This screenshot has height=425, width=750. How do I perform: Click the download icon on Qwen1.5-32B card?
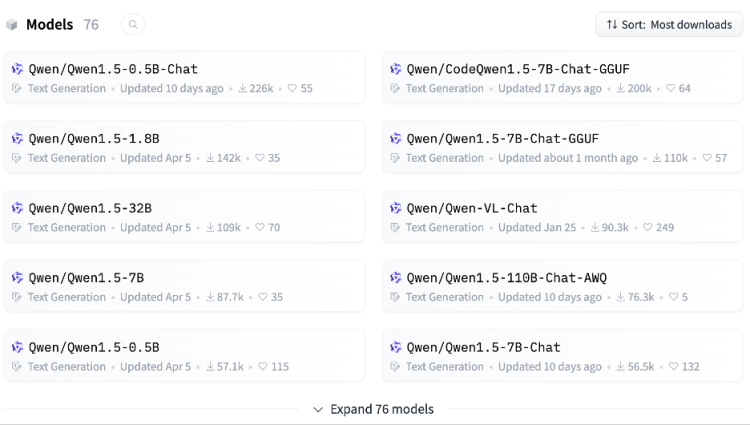[210, 227]
